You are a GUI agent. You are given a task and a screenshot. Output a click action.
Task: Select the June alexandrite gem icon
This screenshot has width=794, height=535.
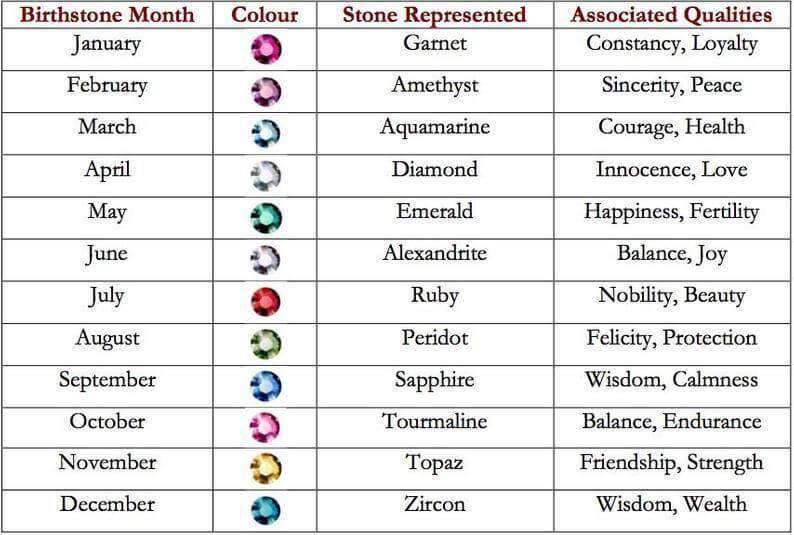tap(266, 260)
